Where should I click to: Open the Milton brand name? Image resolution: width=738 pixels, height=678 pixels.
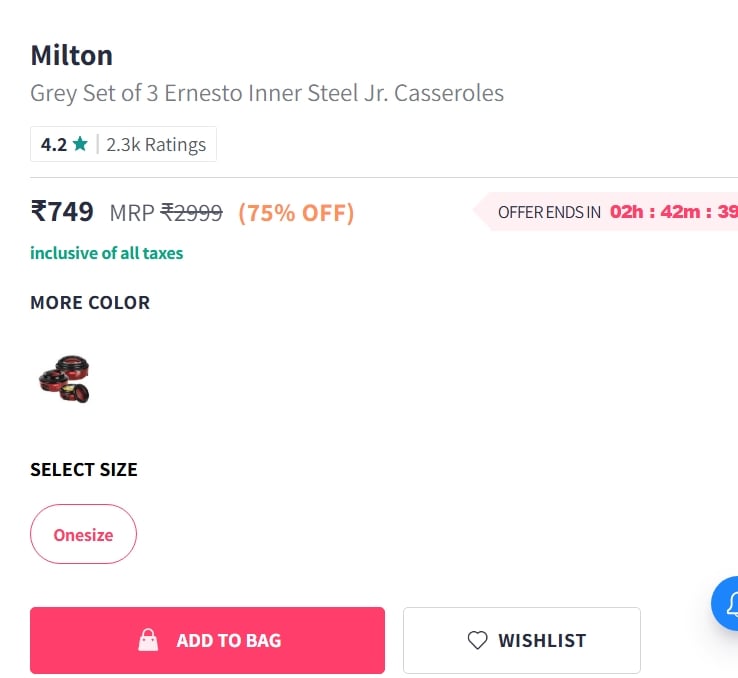[x=72, y=55]
